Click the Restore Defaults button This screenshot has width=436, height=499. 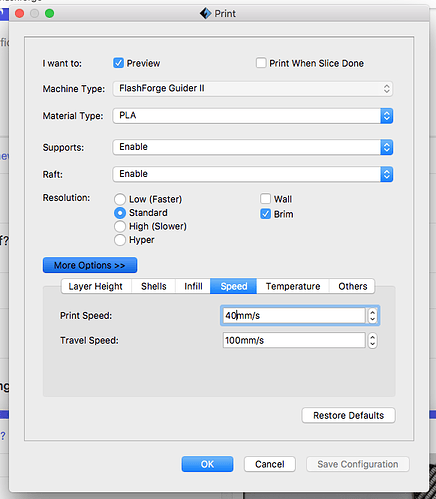click(x=348, y=415)
